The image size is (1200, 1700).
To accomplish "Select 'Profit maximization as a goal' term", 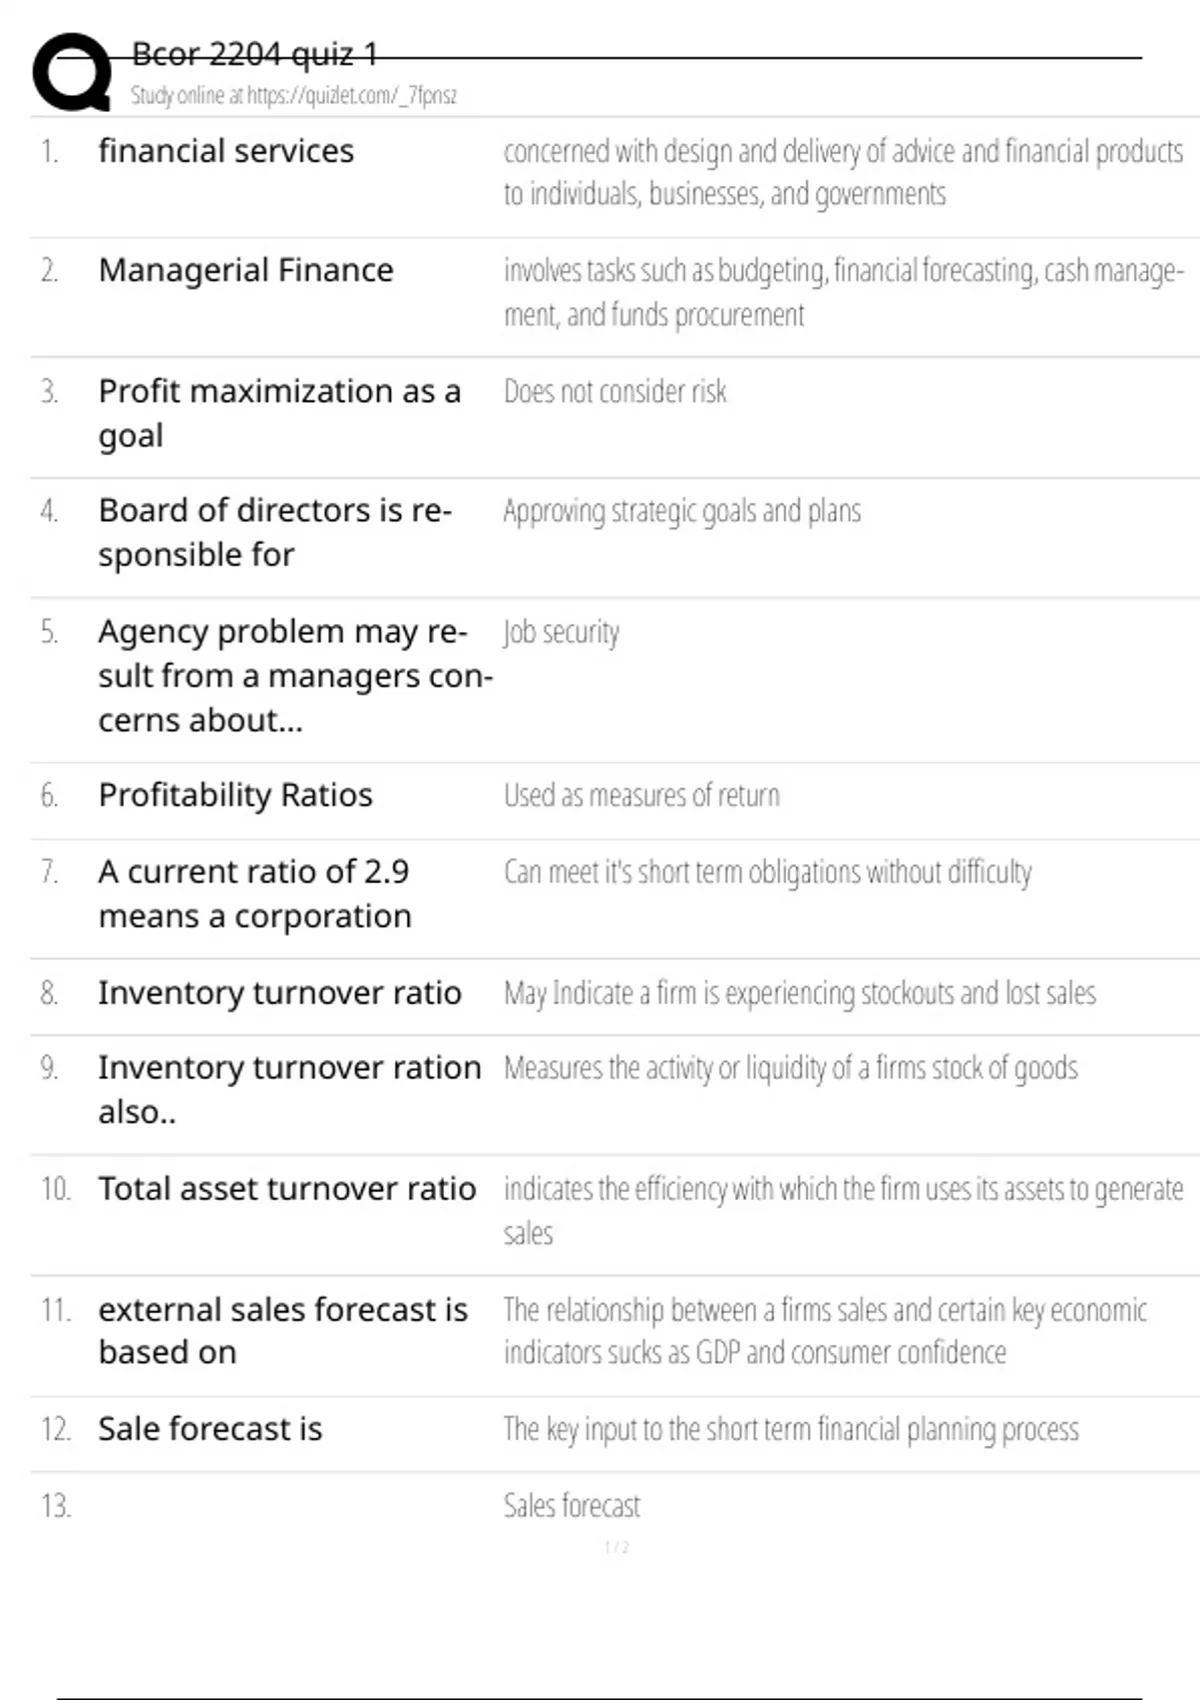I will click(279, 412).
